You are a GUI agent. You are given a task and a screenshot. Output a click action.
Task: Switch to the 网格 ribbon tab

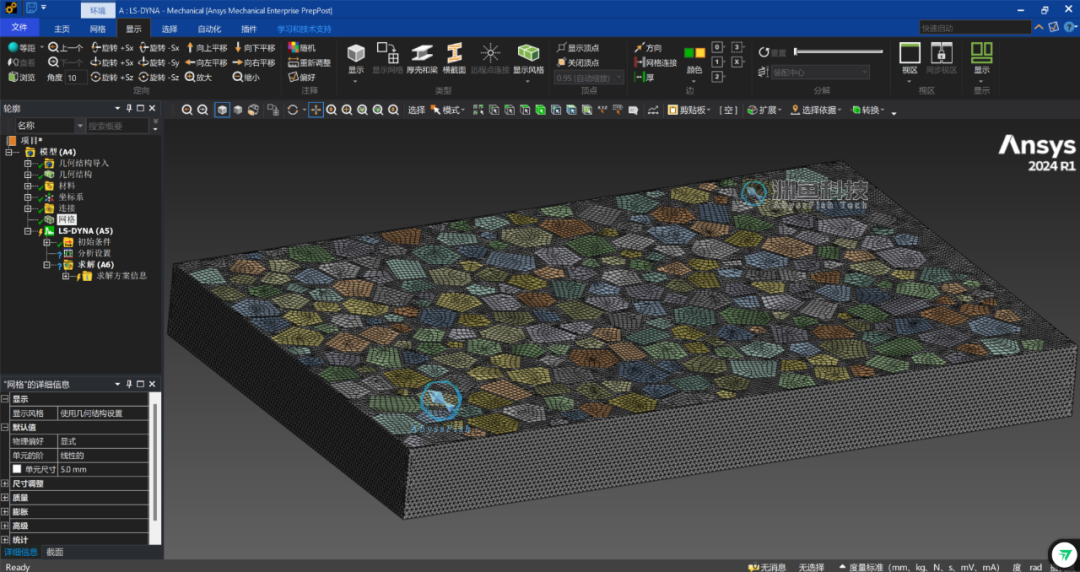pos(98,29)
